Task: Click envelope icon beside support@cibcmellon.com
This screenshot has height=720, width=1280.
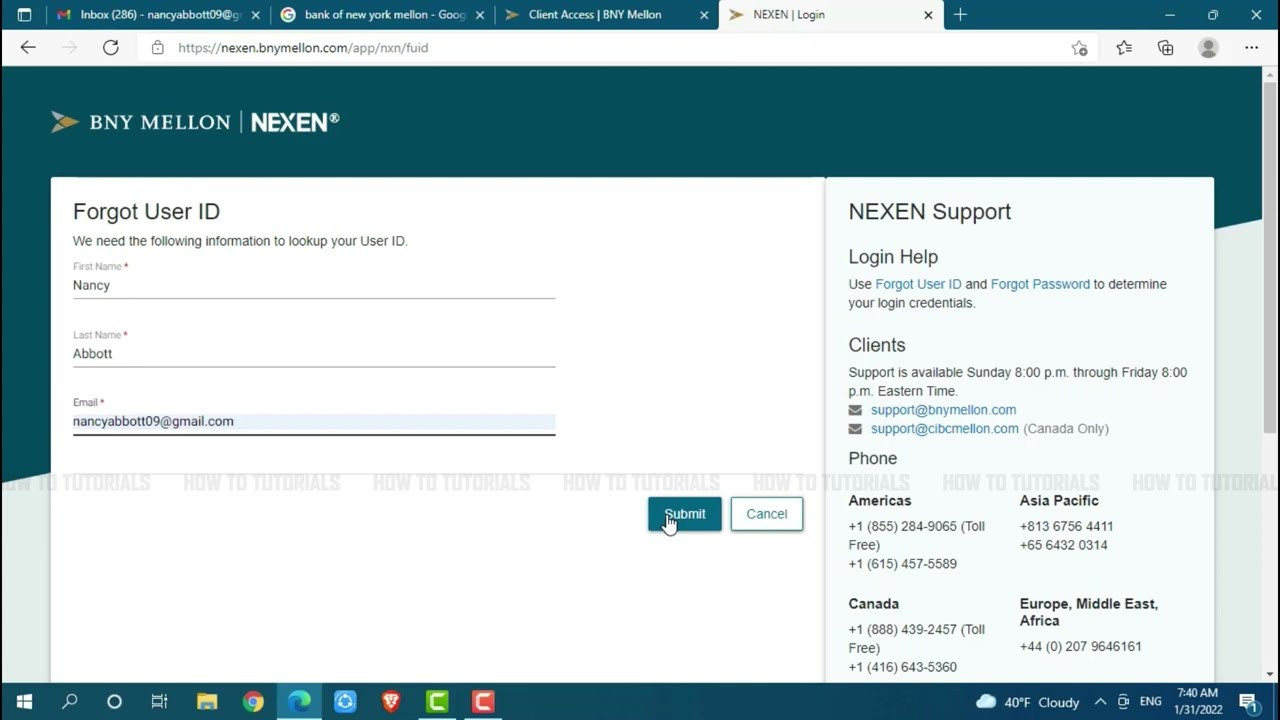Action: point(855,429)
